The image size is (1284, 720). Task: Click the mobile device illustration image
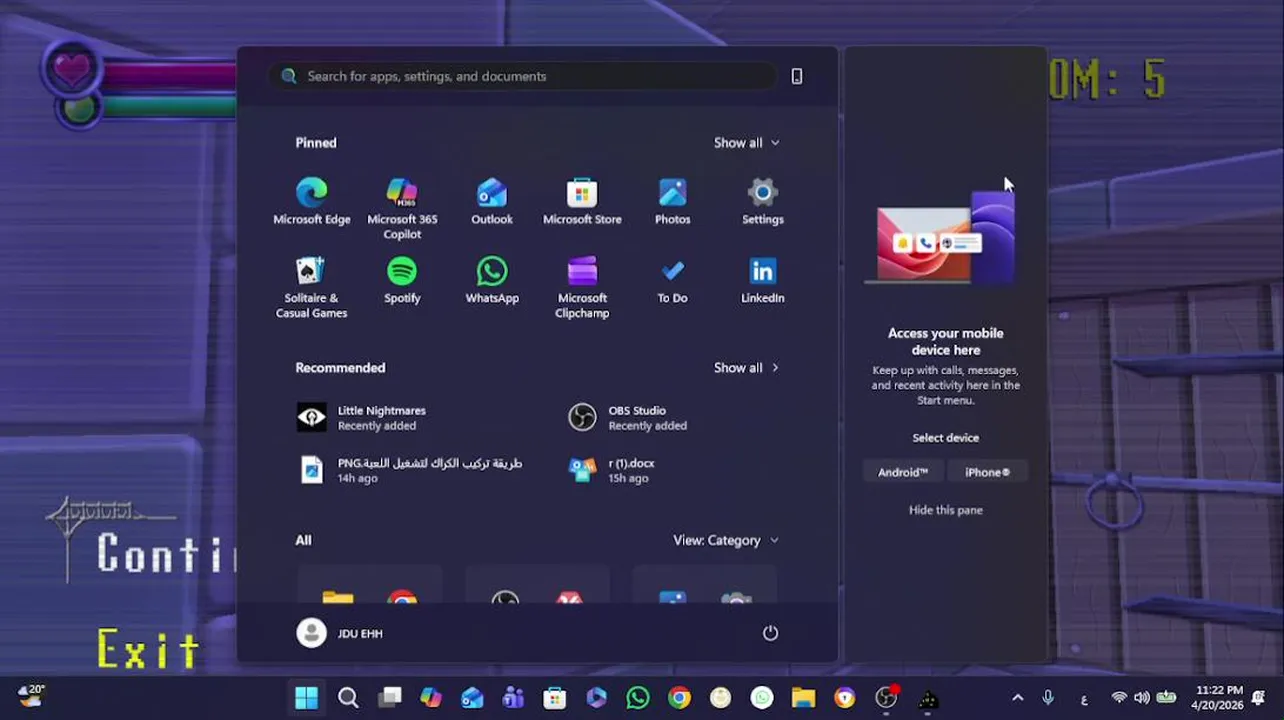pos(940,240)
